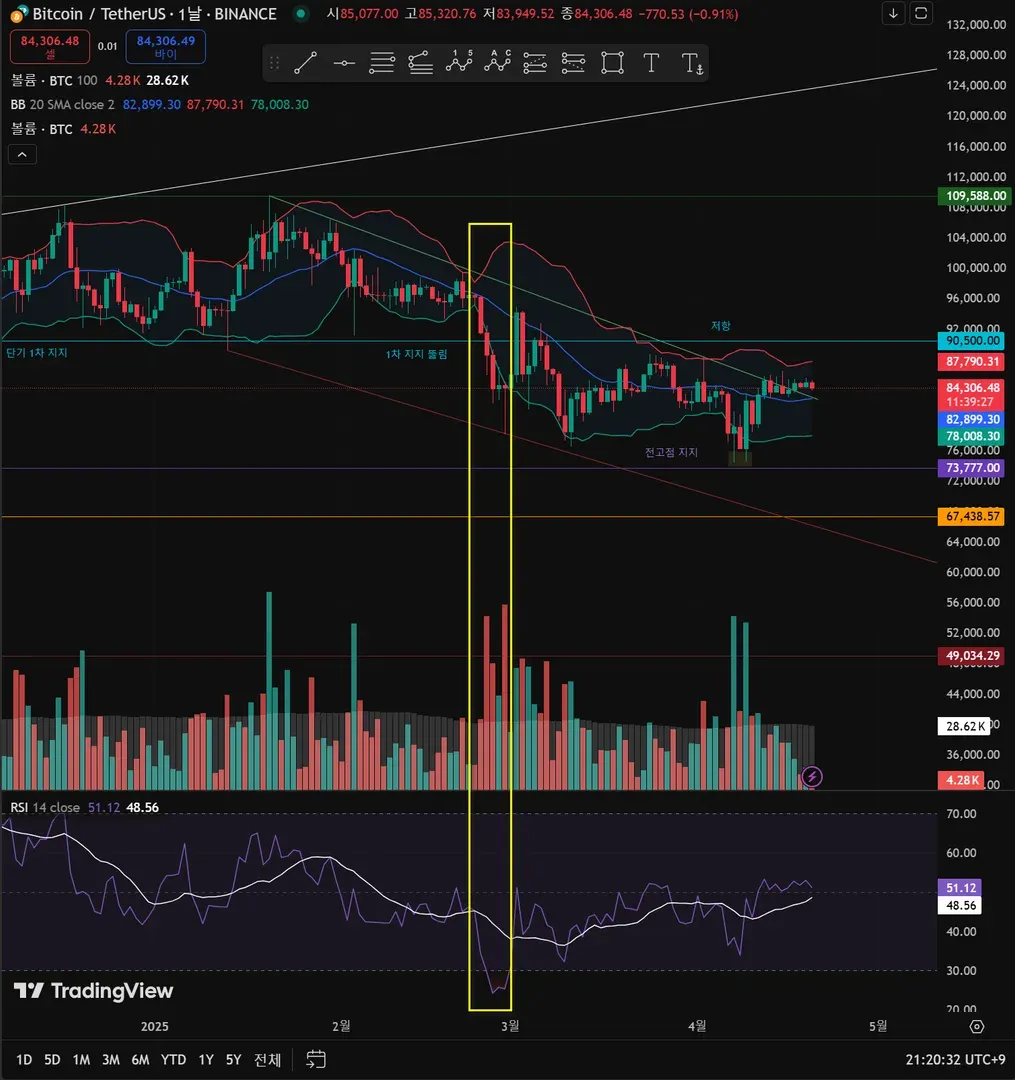Click the fullscreen icon at top right

[921, 13]
